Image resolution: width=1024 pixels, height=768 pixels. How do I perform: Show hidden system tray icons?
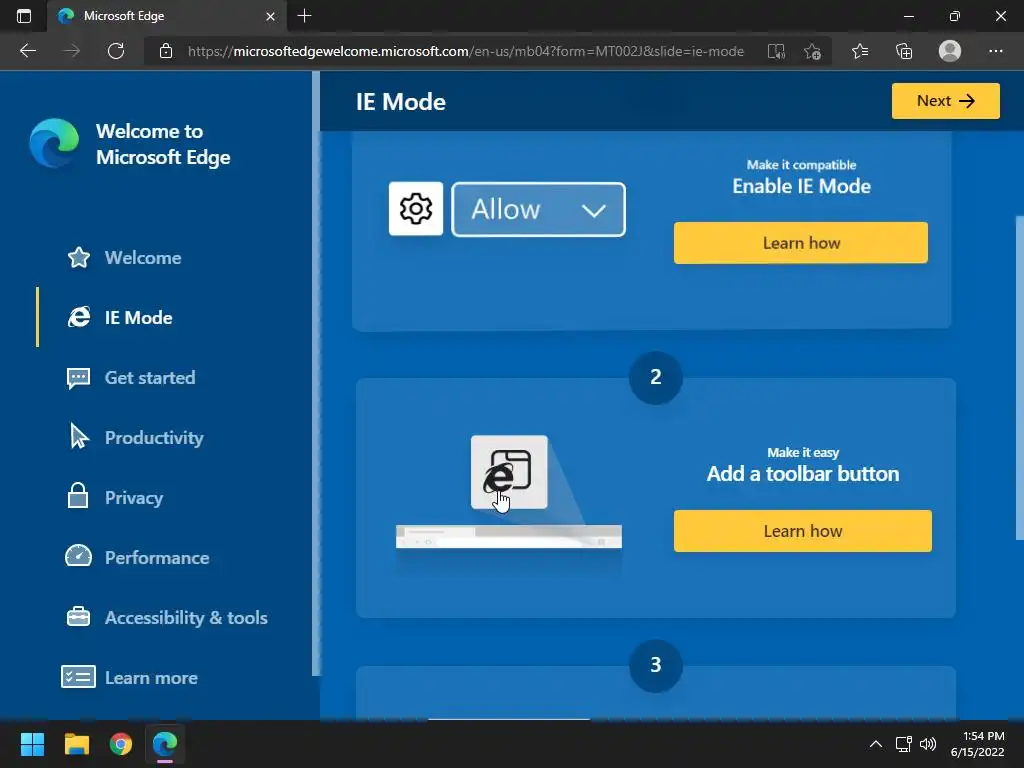(876, 744)
